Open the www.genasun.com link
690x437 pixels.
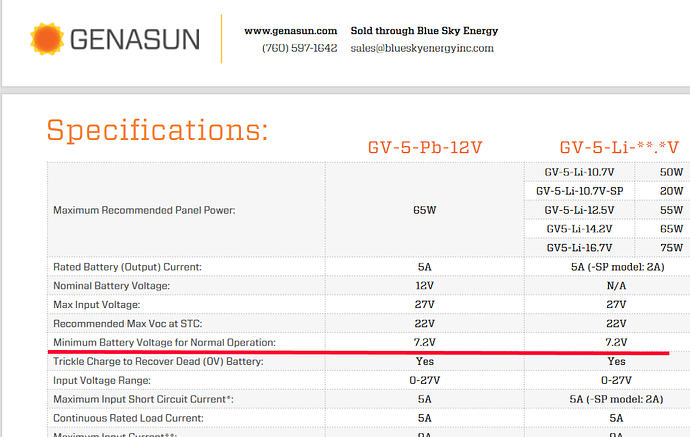pos(290,31)
